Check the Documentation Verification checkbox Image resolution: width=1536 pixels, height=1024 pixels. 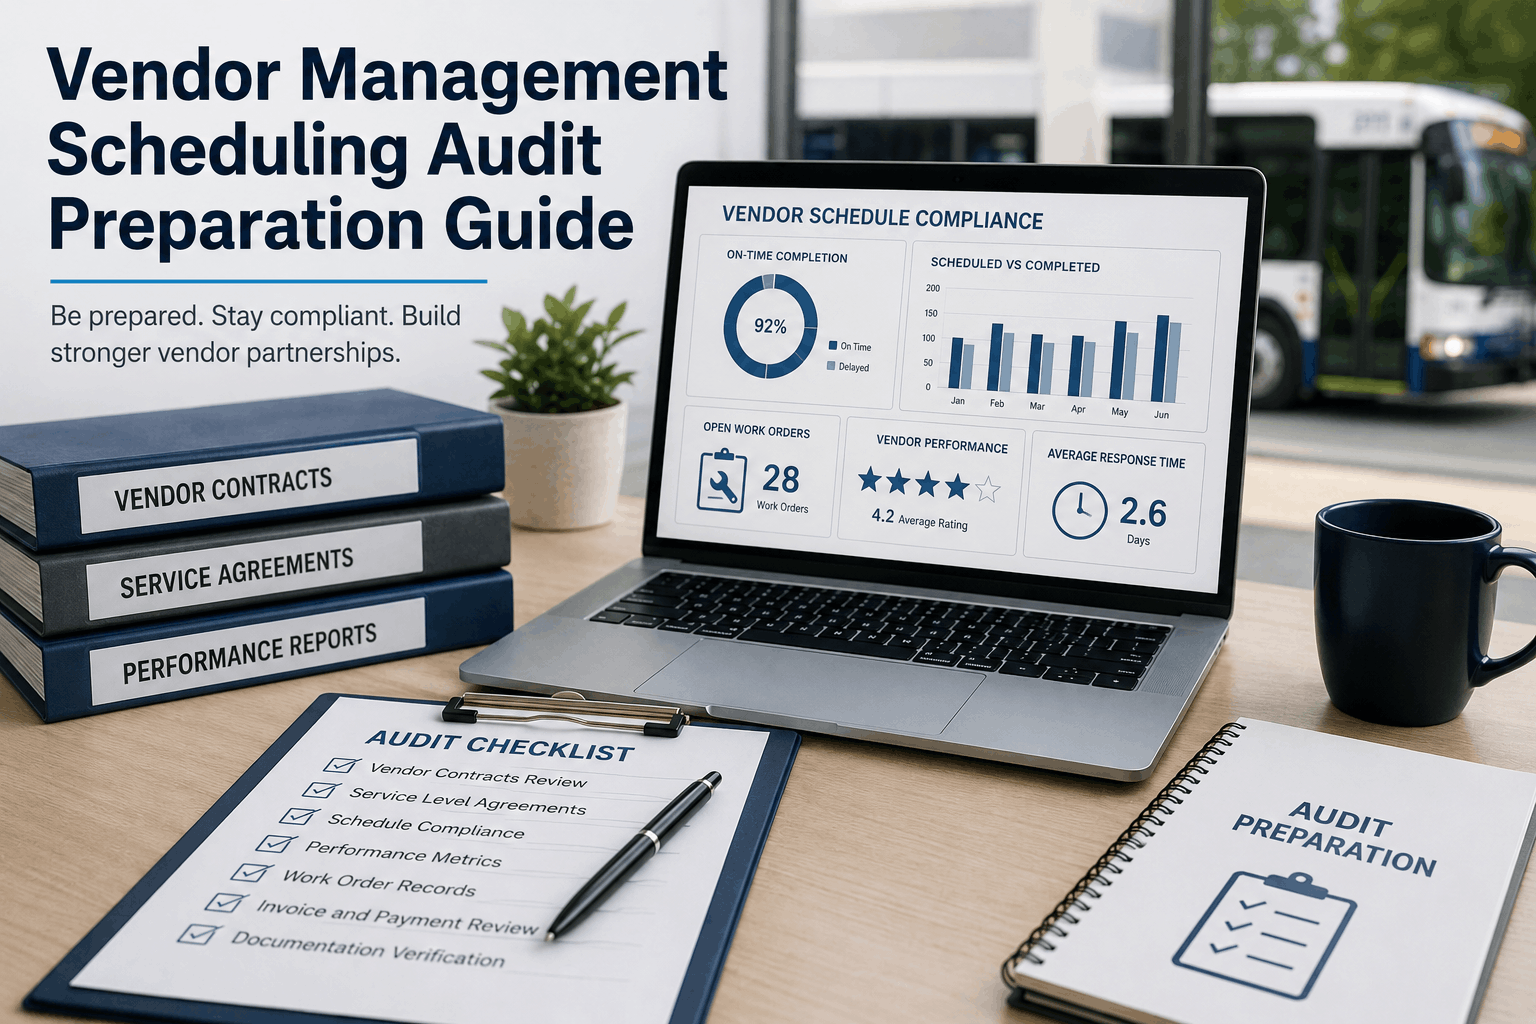[x=199, y=934]
